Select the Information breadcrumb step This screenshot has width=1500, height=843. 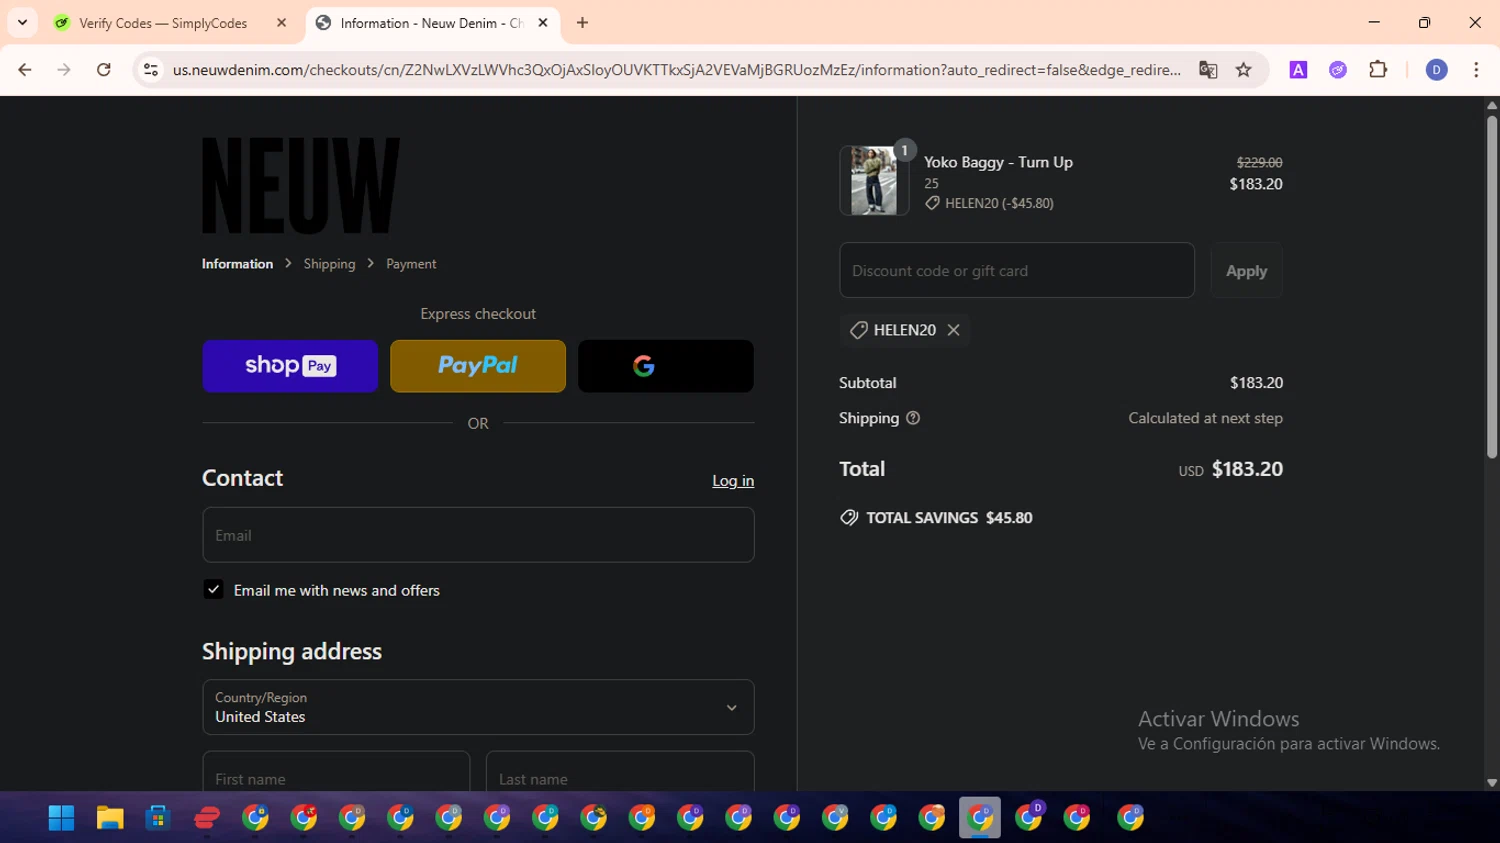237,264
